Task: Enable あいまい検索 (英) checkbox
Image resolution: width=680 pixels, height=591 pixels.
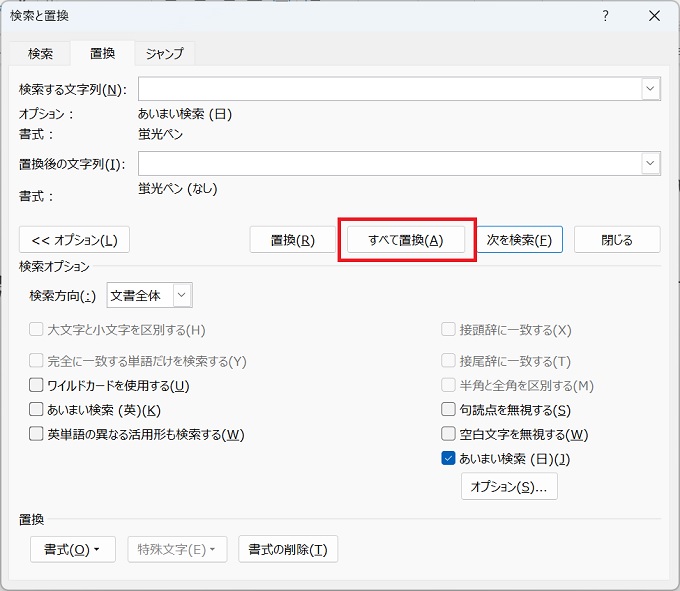Action: tap(36, 409)
